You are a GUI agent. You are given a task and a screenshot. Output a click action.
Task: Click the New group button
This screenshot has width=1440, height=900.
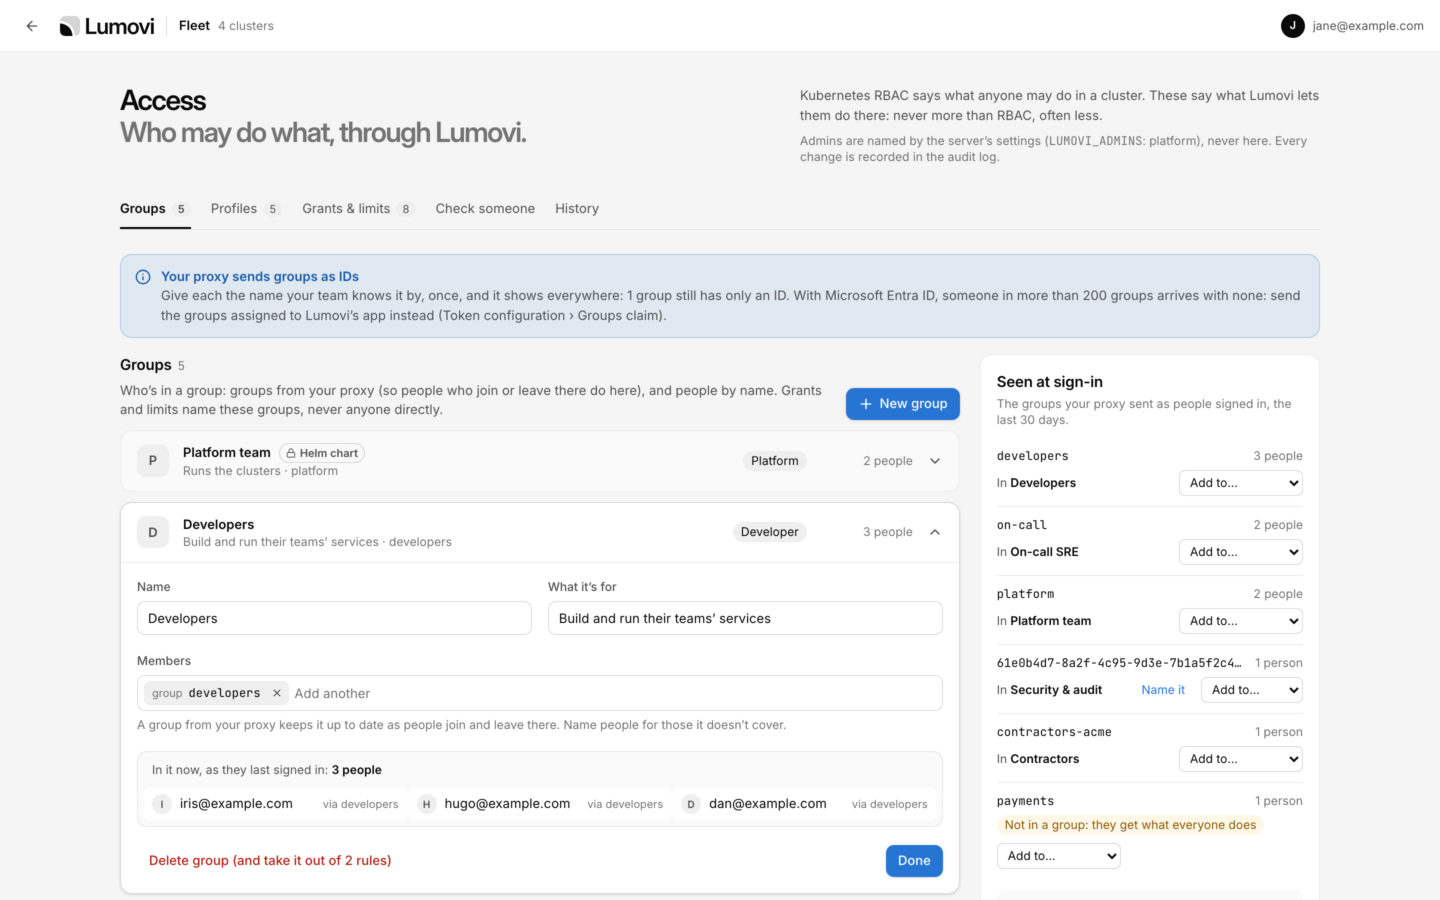click(903, 404)
